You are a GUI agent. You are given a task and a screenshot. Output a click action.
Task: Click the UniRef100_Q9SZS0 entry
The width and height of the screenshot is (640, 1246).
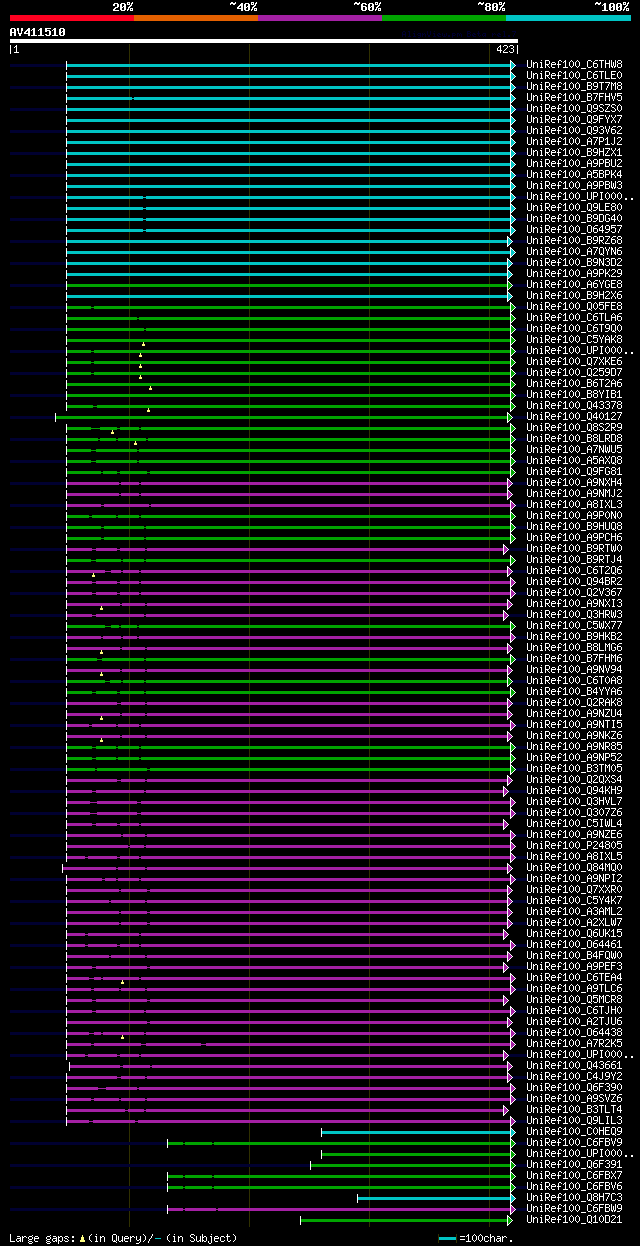[574, 108]
